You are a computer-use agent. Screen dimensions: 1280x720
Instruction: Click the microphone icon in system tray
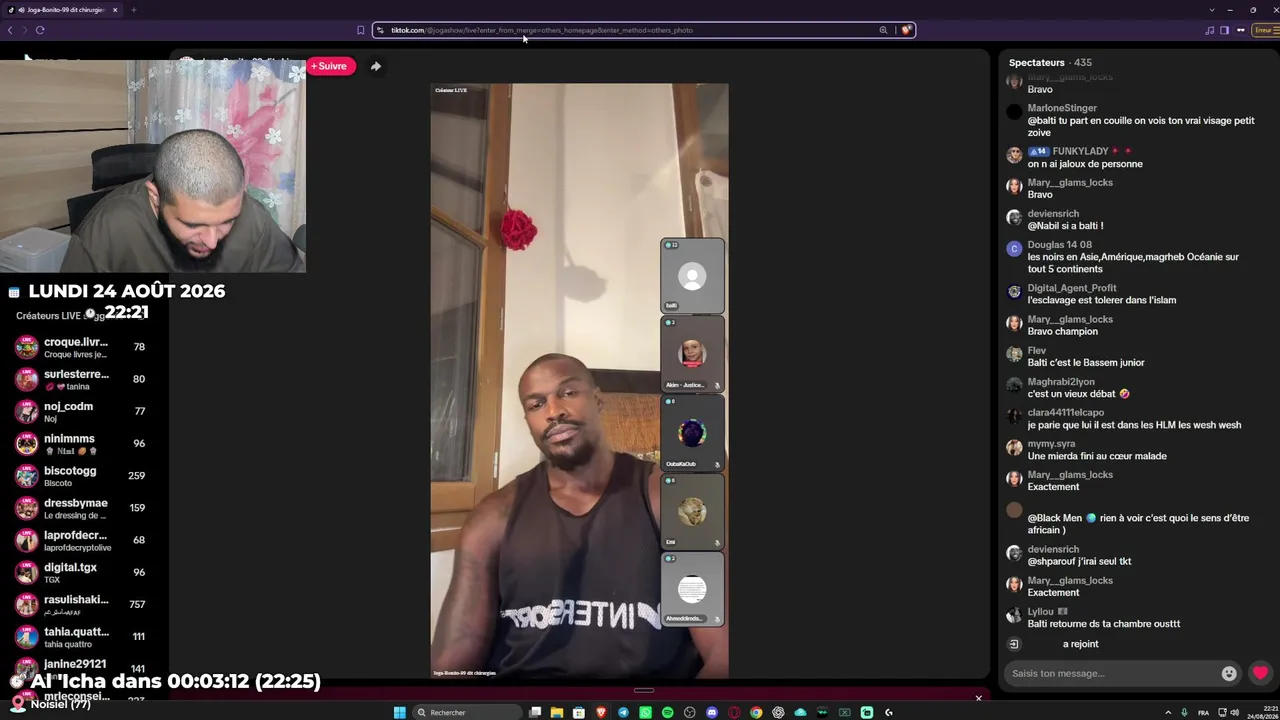pos(1185,712)
